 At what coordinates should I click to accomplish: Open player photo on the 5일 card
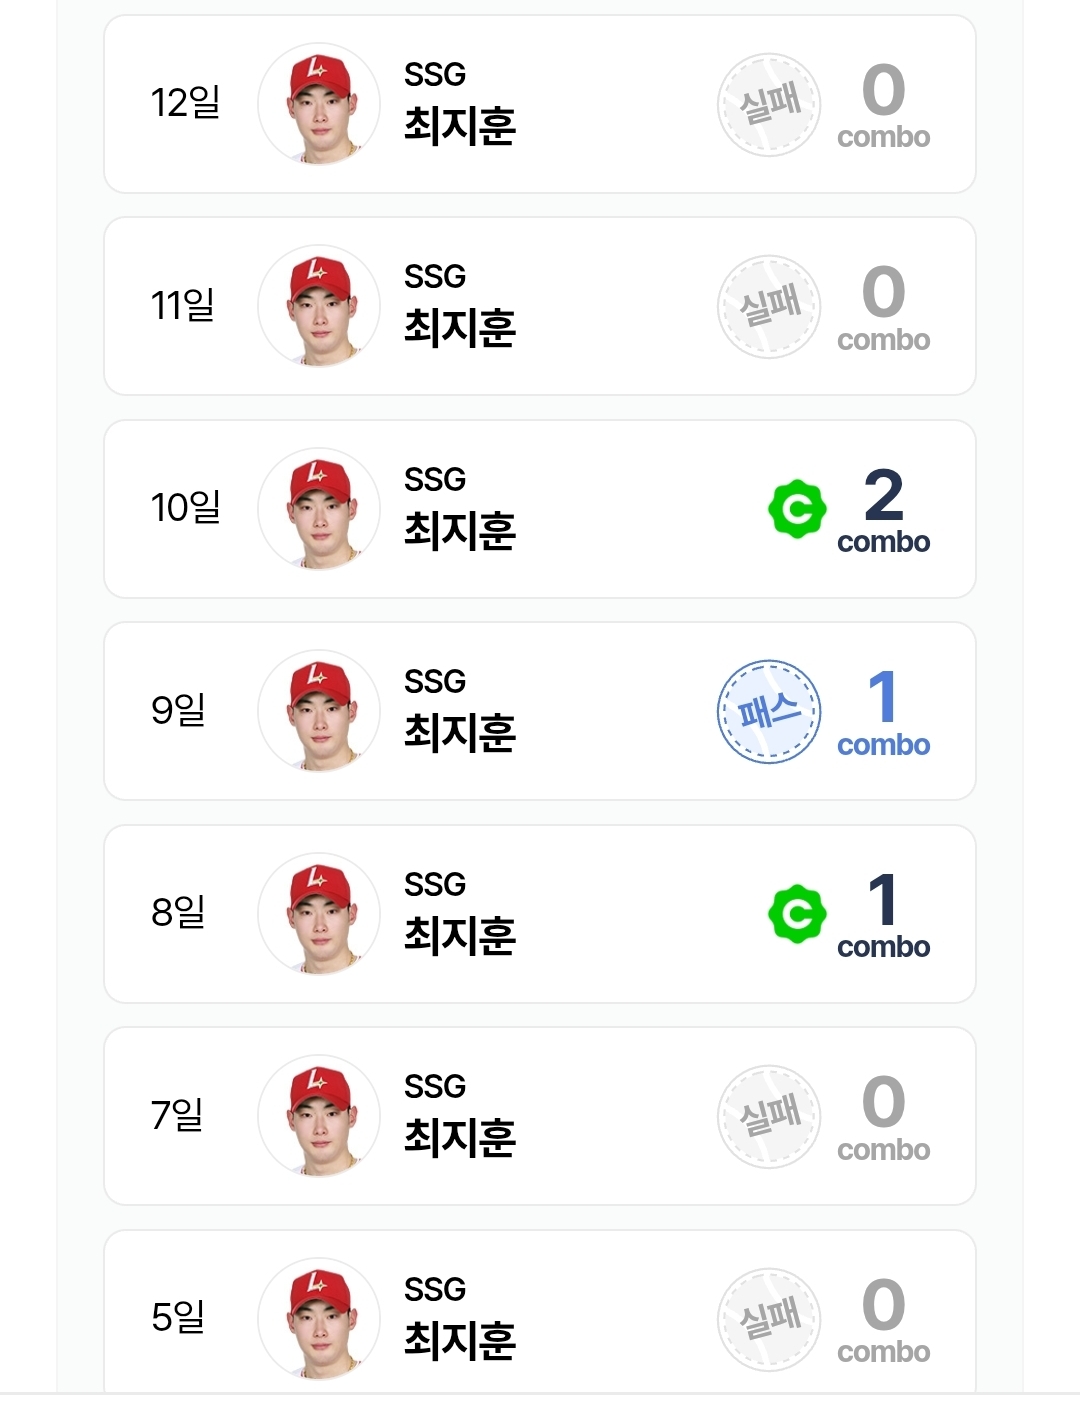(x=320, y=1319)
